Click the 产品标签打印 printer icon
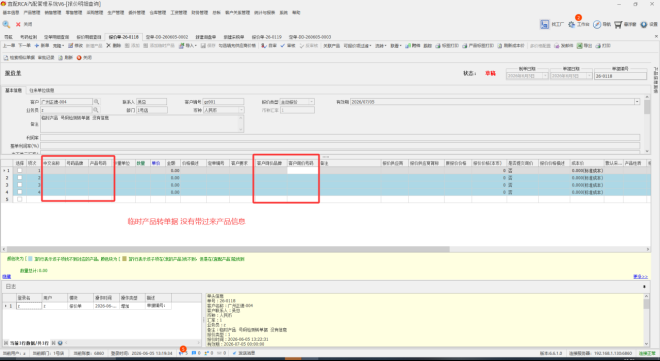The height and width of the screenshot is (361, 660). click(x=465, y=45)
